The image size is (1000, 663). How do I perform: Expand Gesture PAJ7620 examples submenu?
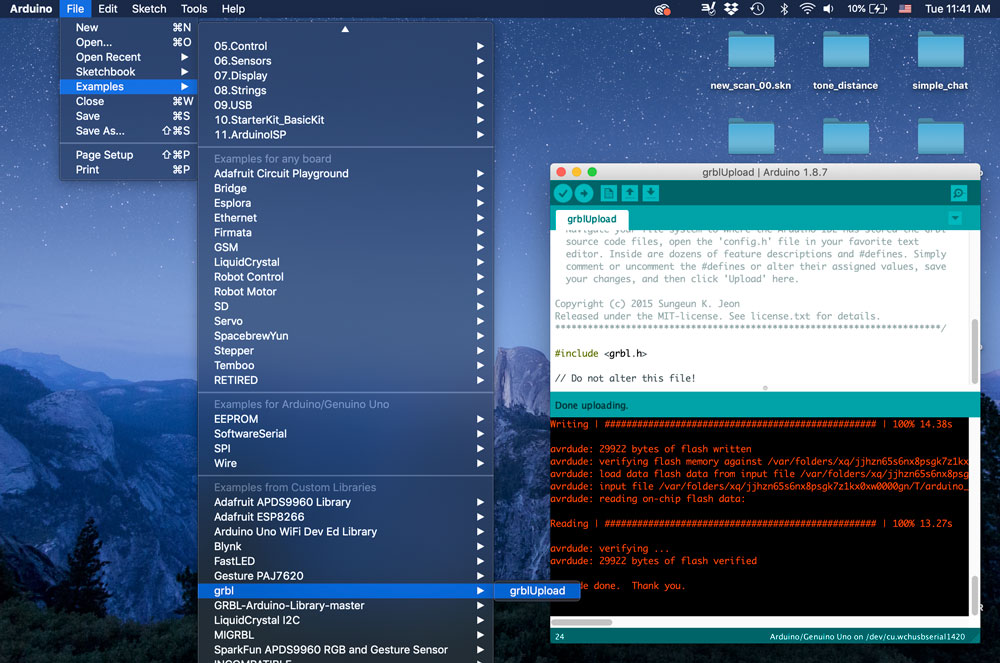pyautogui.click(x=346, y=576)
